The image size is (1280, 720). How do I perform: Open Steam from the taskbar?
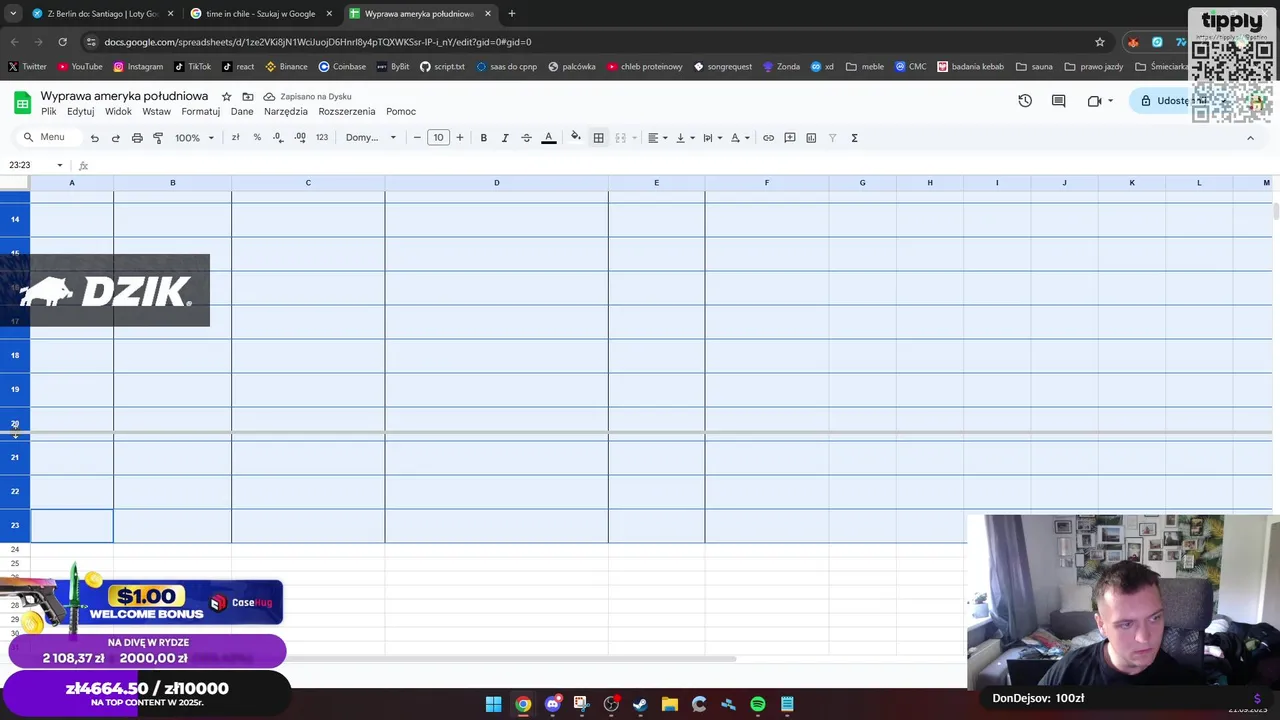(x=640, y=704)
